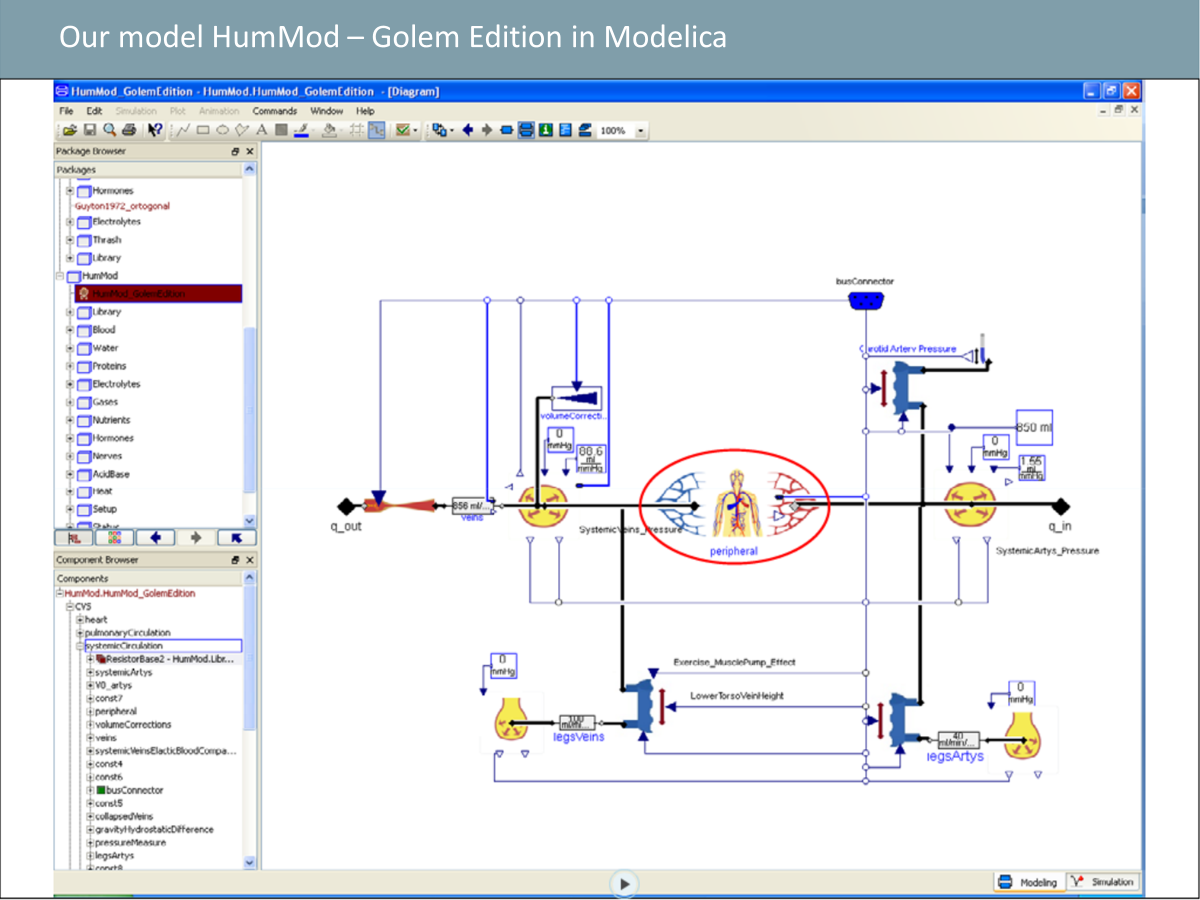
Task: Click the What's This help cursor icon
Action: coord(155,131)
